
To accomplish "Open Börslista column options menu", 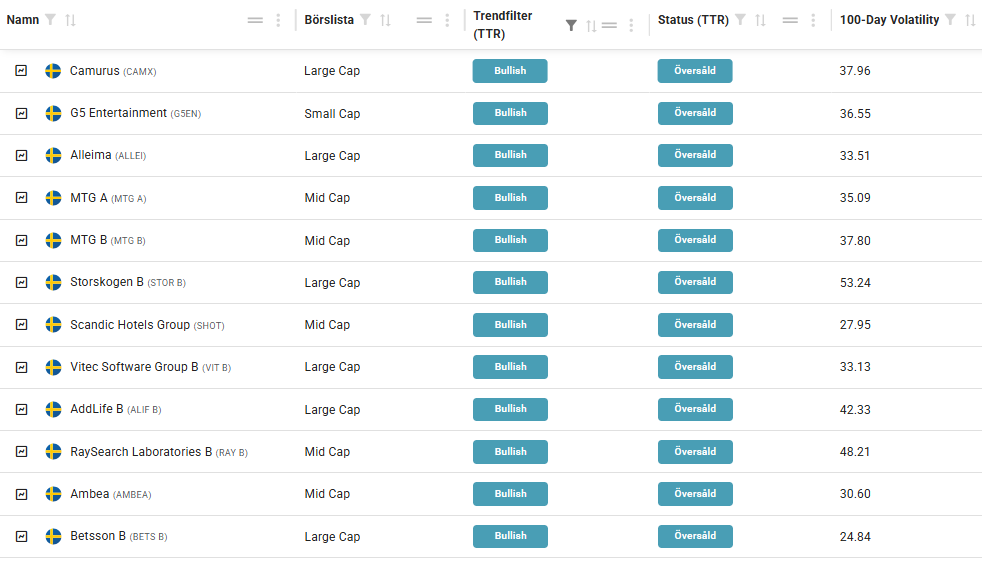I will tap(447, 20).
